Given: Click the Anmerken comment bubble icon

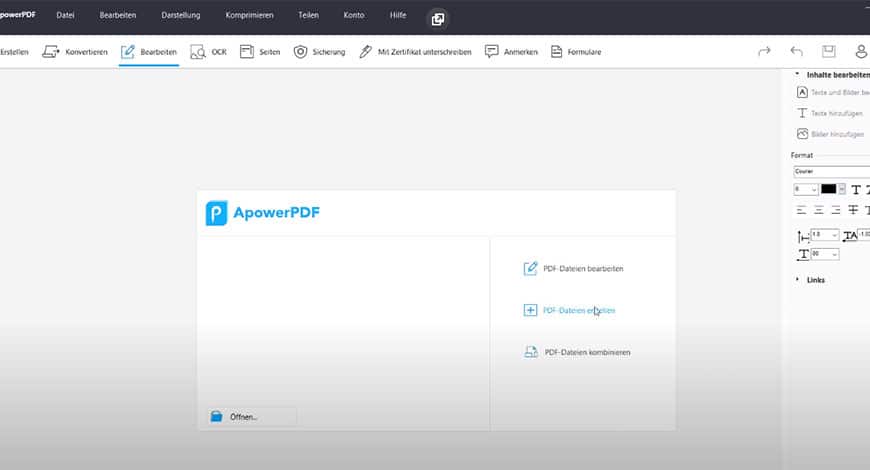Looking at the screenshot, I should (491, 52).
